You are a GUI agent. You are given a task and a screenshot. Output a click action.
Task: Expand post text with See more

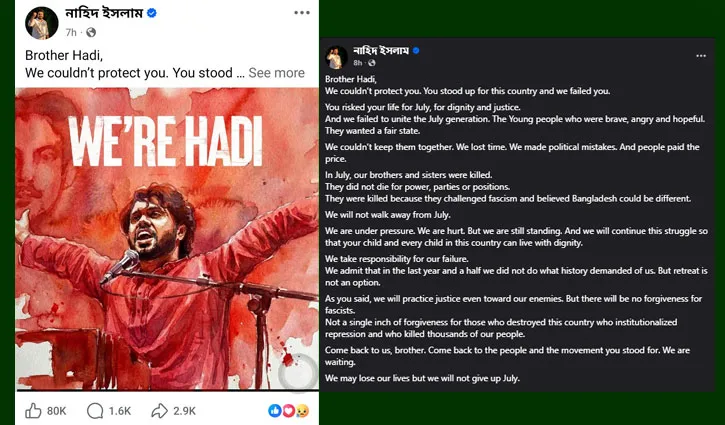tap(276, 73)
